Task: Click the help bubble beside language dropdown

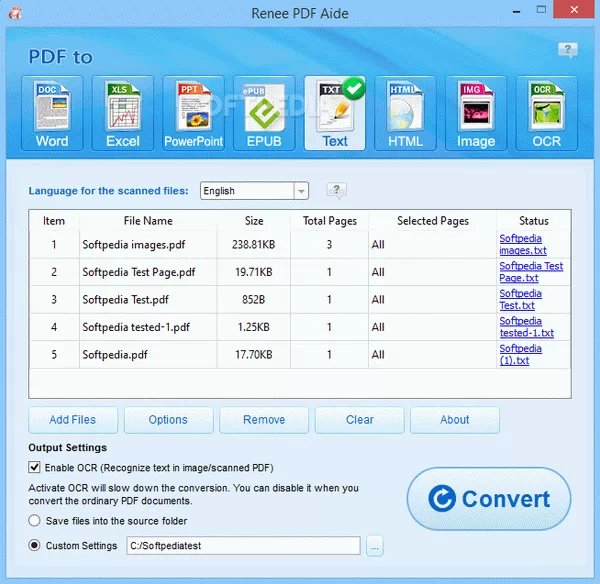Action: pos(336,190)
